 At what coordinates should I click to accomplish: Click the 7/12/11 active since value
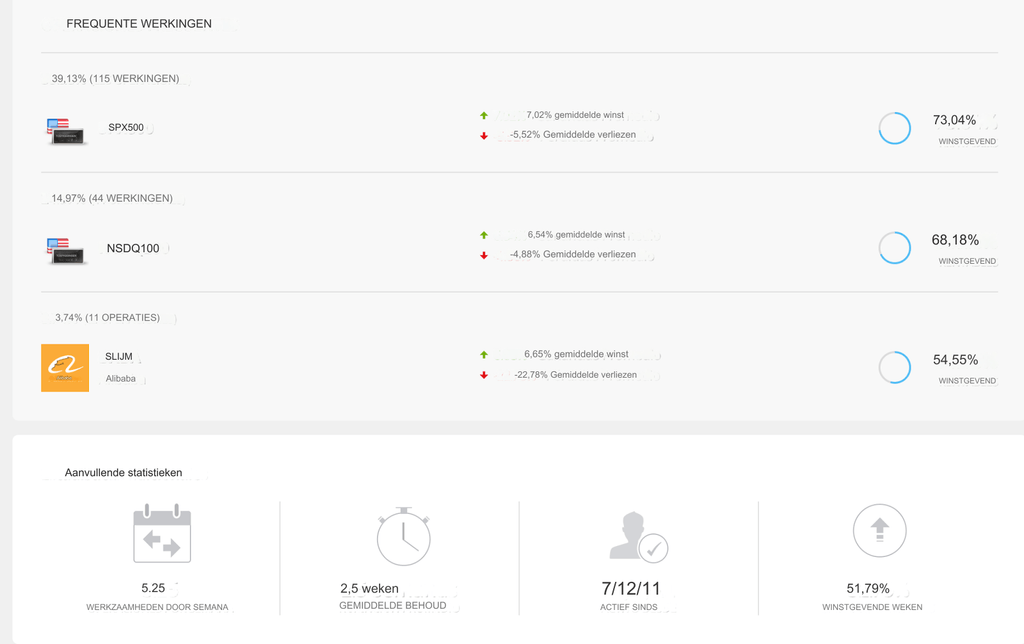[630, 588]
